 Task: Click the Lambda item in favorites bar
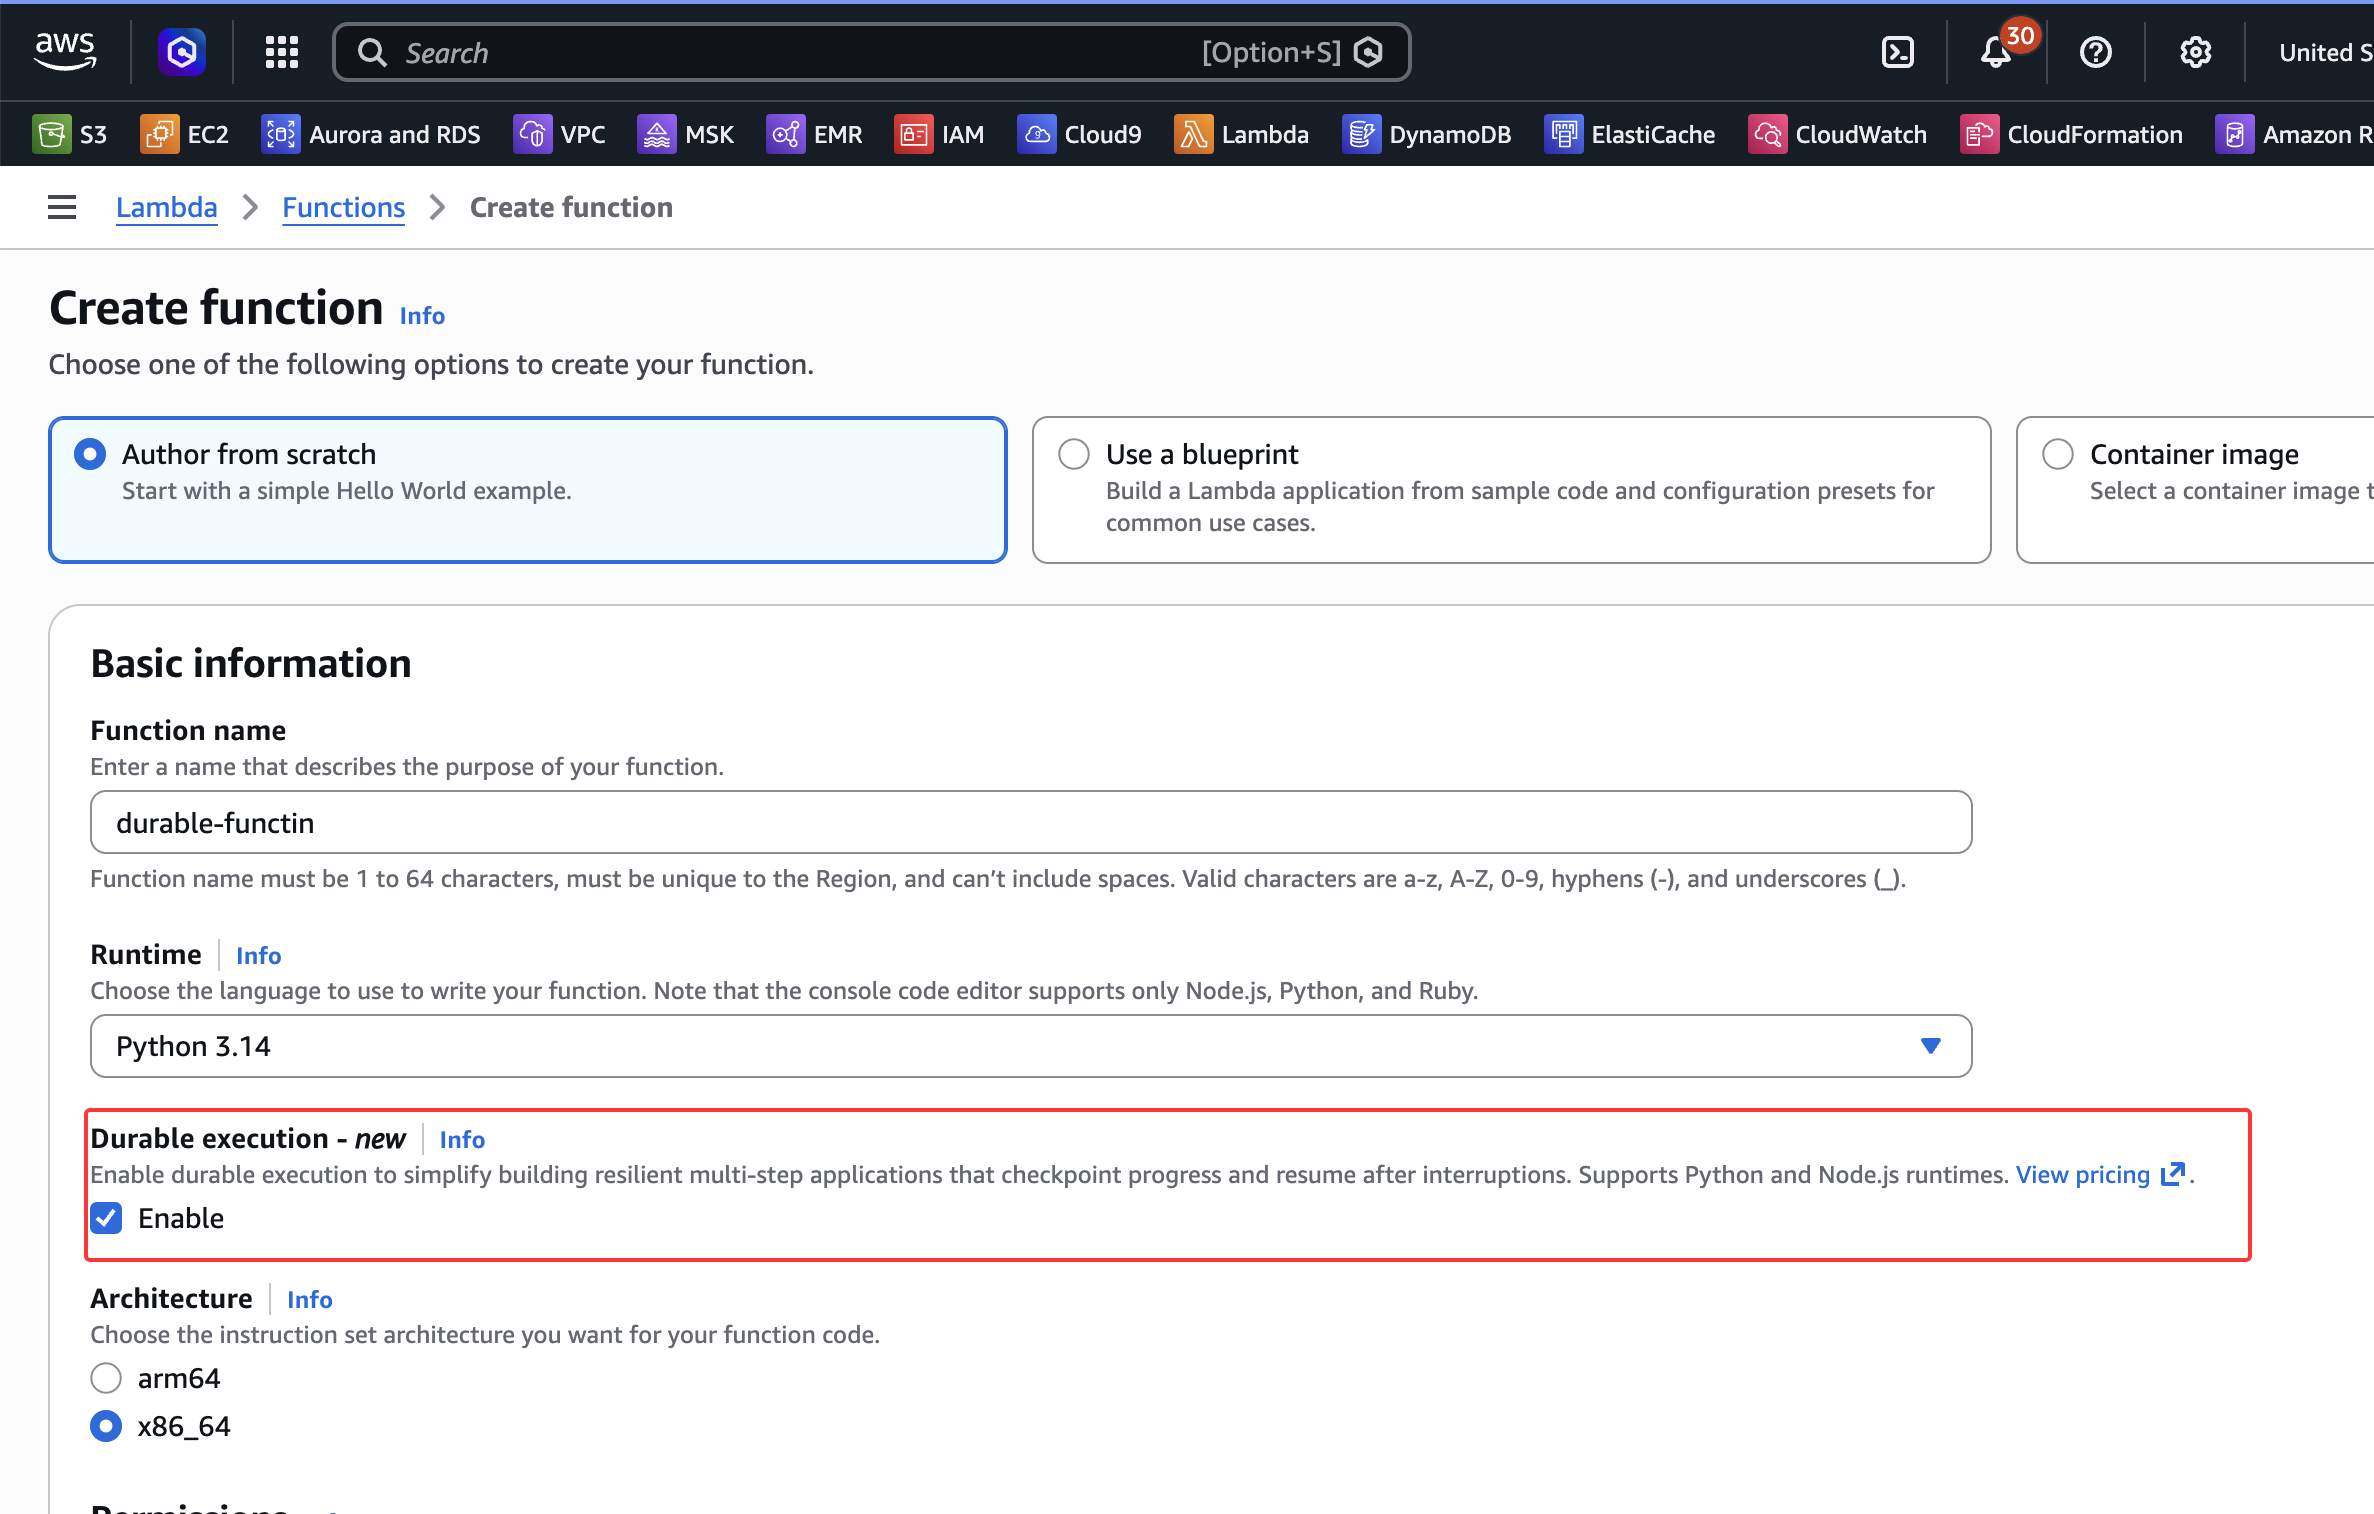(x=1242, y=134)
